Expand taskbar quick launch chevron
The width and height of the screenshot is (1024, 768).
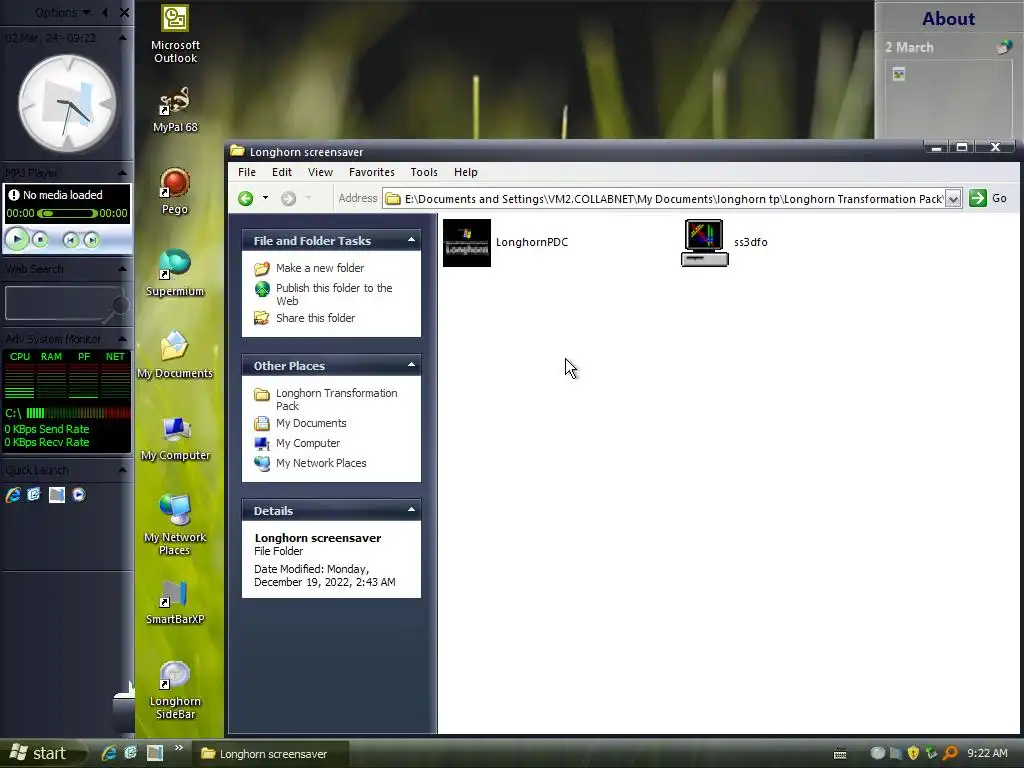[179, 748]
